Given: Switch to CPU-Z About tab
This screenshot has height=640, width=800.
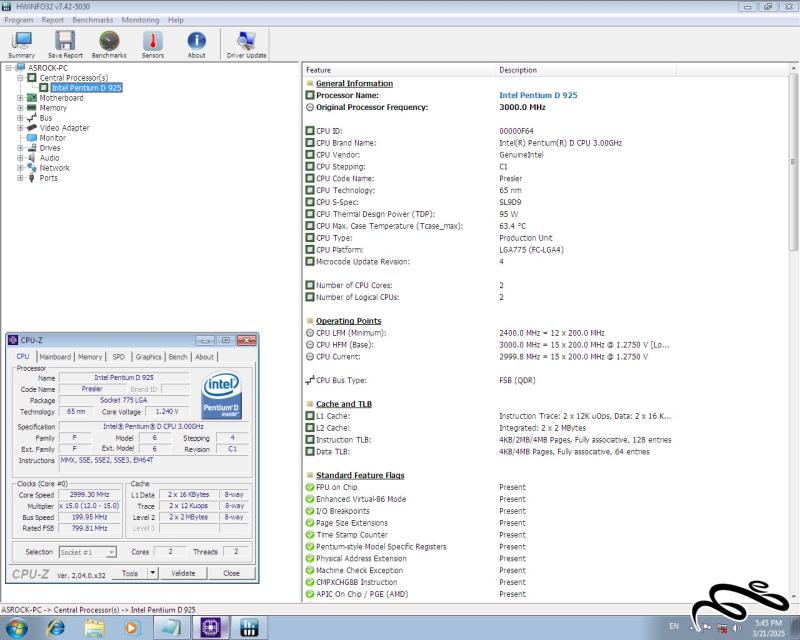Looking at the screenshot, I should pos(205,357).
